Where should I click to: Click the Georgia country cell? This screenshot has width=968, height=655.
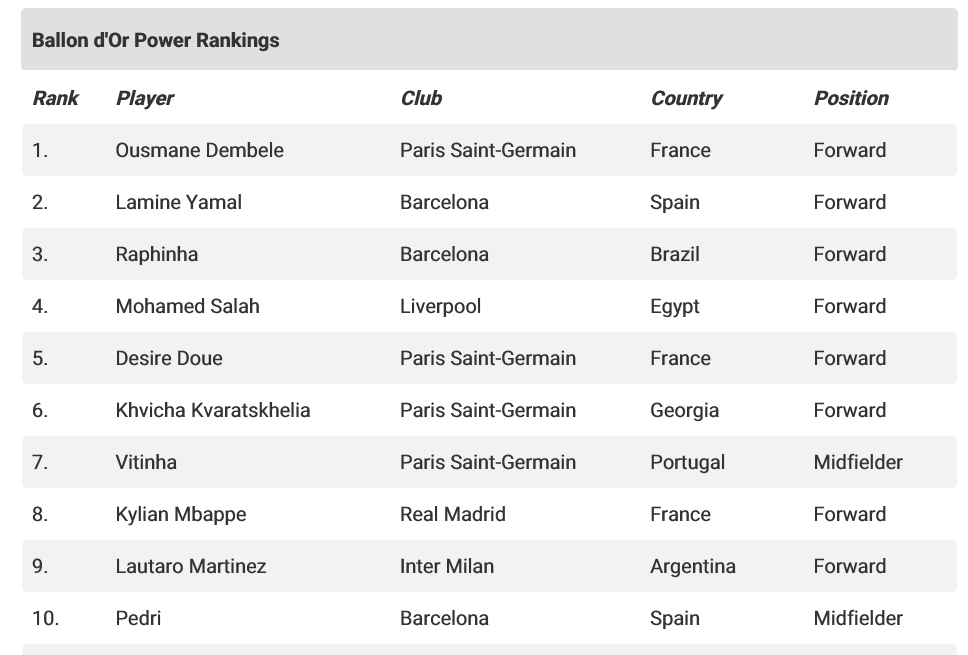[685, 410]
